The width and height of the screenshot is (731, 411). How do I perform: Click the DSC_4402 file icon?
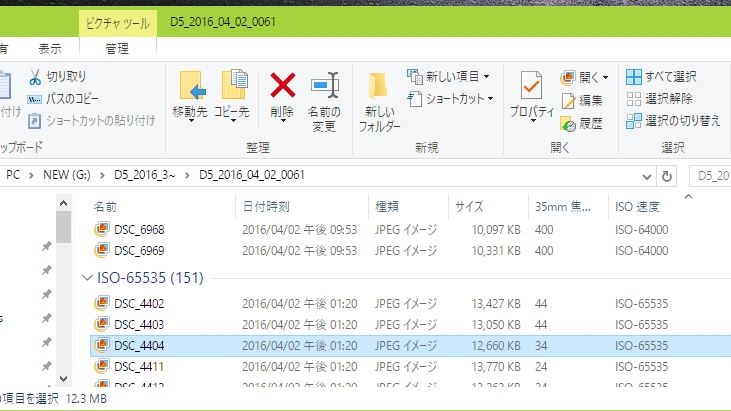(102, 303)
